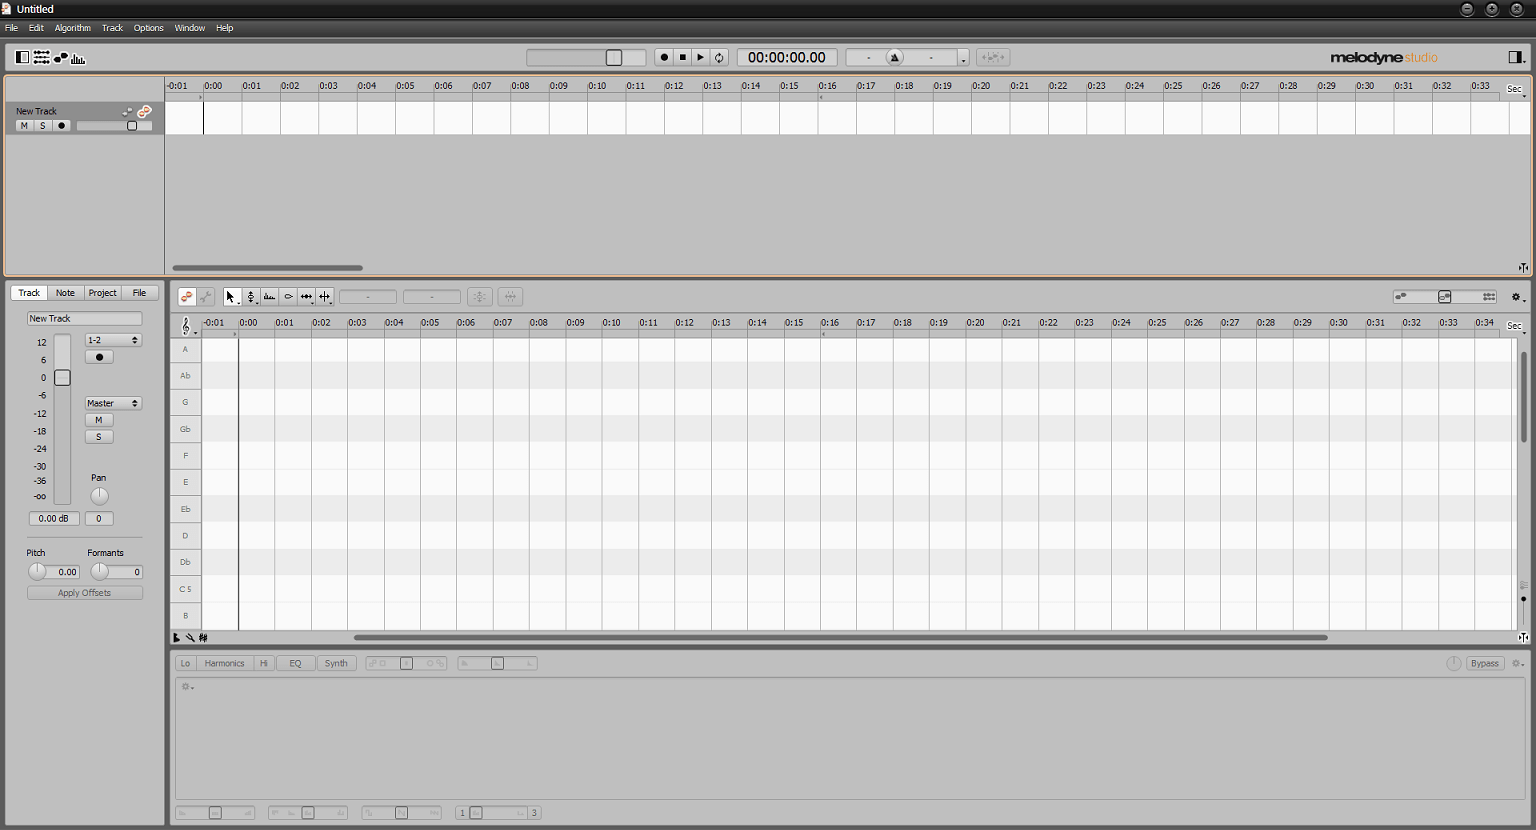1536x830 pixels.
Task: Select the Main arrow tool
Action: (x=231, y=297)
